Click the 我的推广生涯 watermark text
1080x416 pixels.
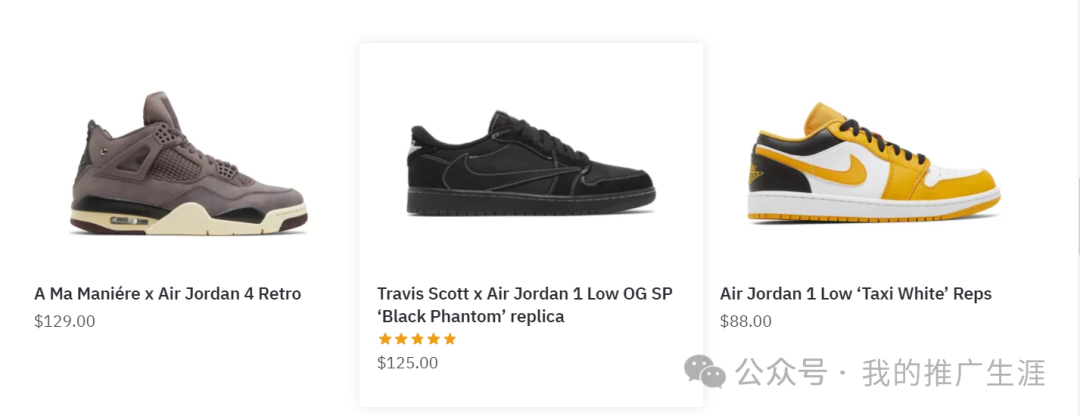click(953, 374)
